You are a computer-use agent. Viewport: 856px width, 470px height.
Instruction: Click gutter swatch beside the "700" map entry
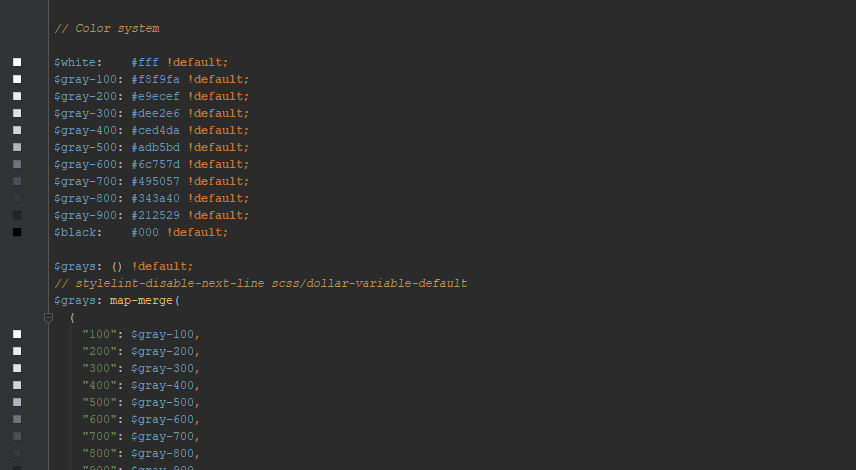17,436
